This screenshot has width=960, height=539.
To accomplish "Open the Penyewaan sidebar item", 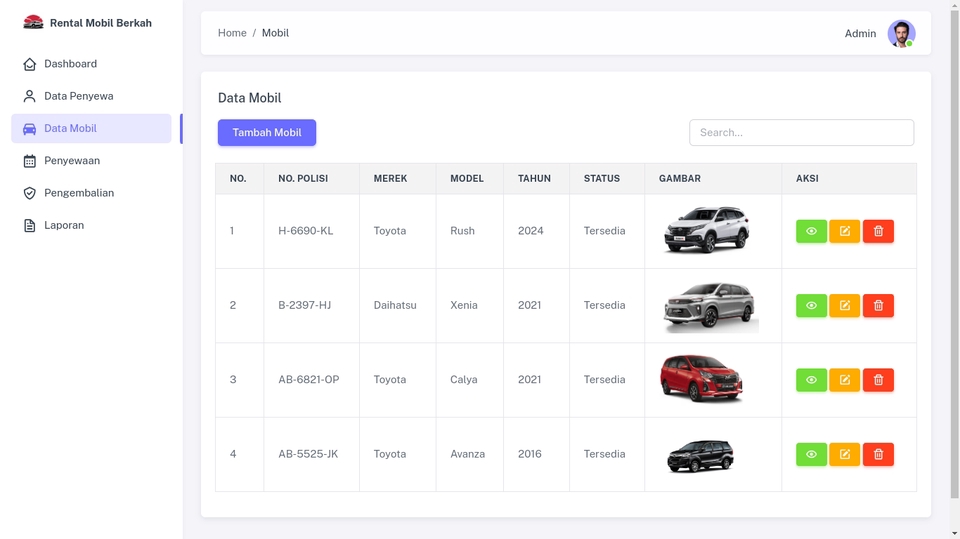I will click(x=71, y=161).
